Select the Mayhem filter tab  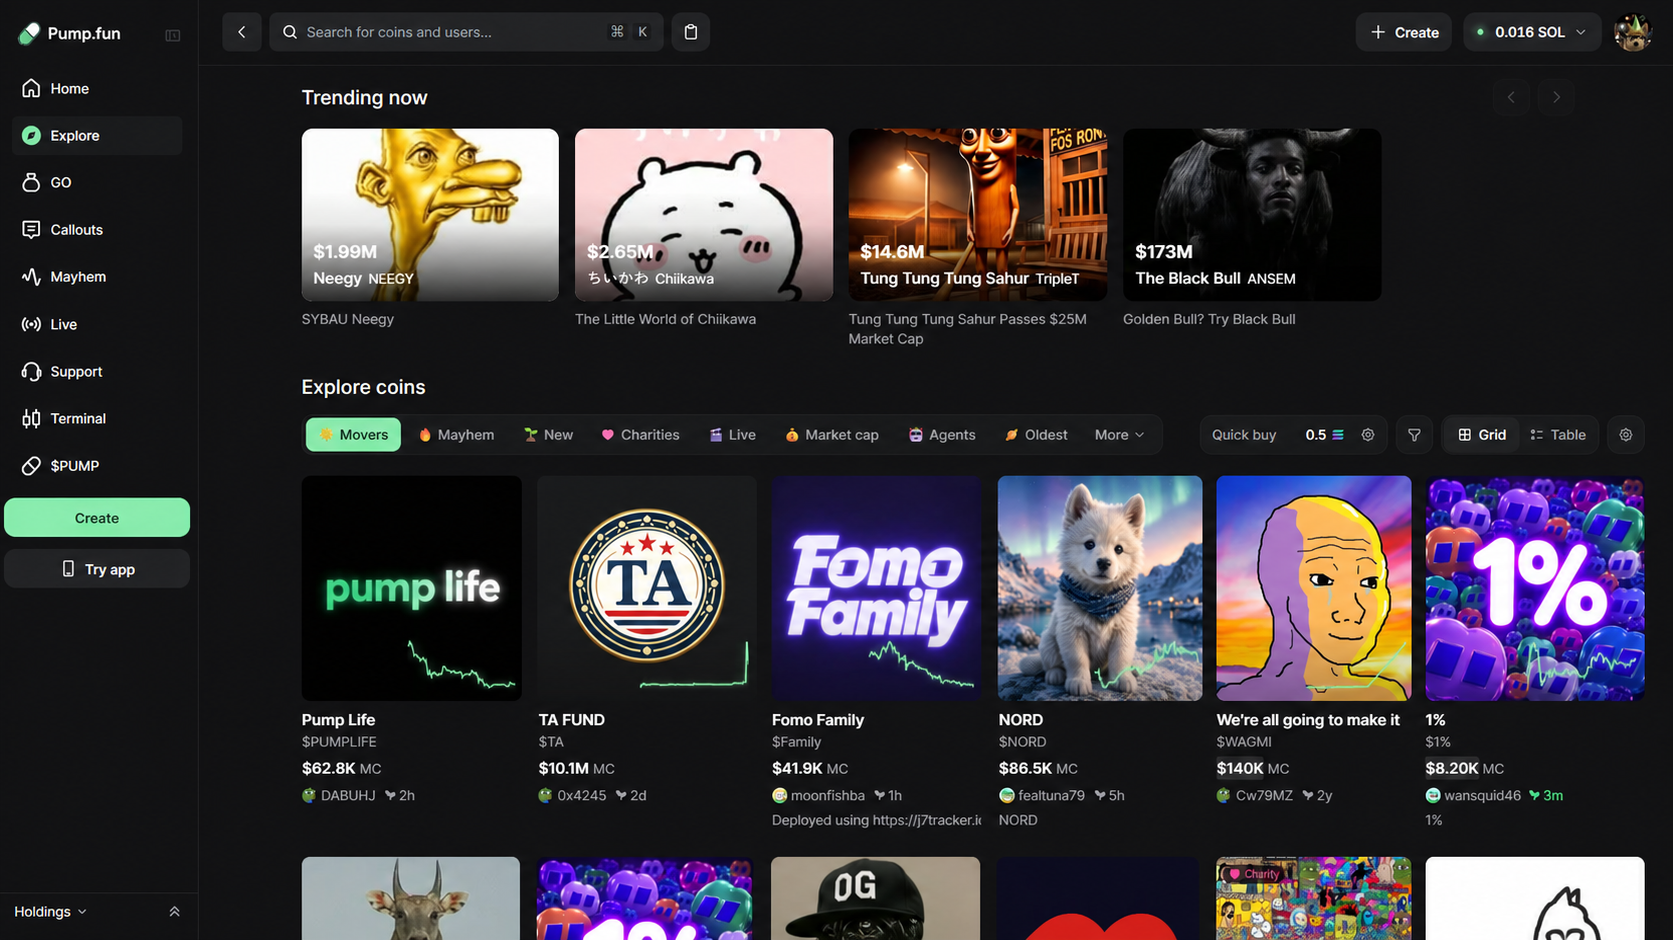click(456, 435)
